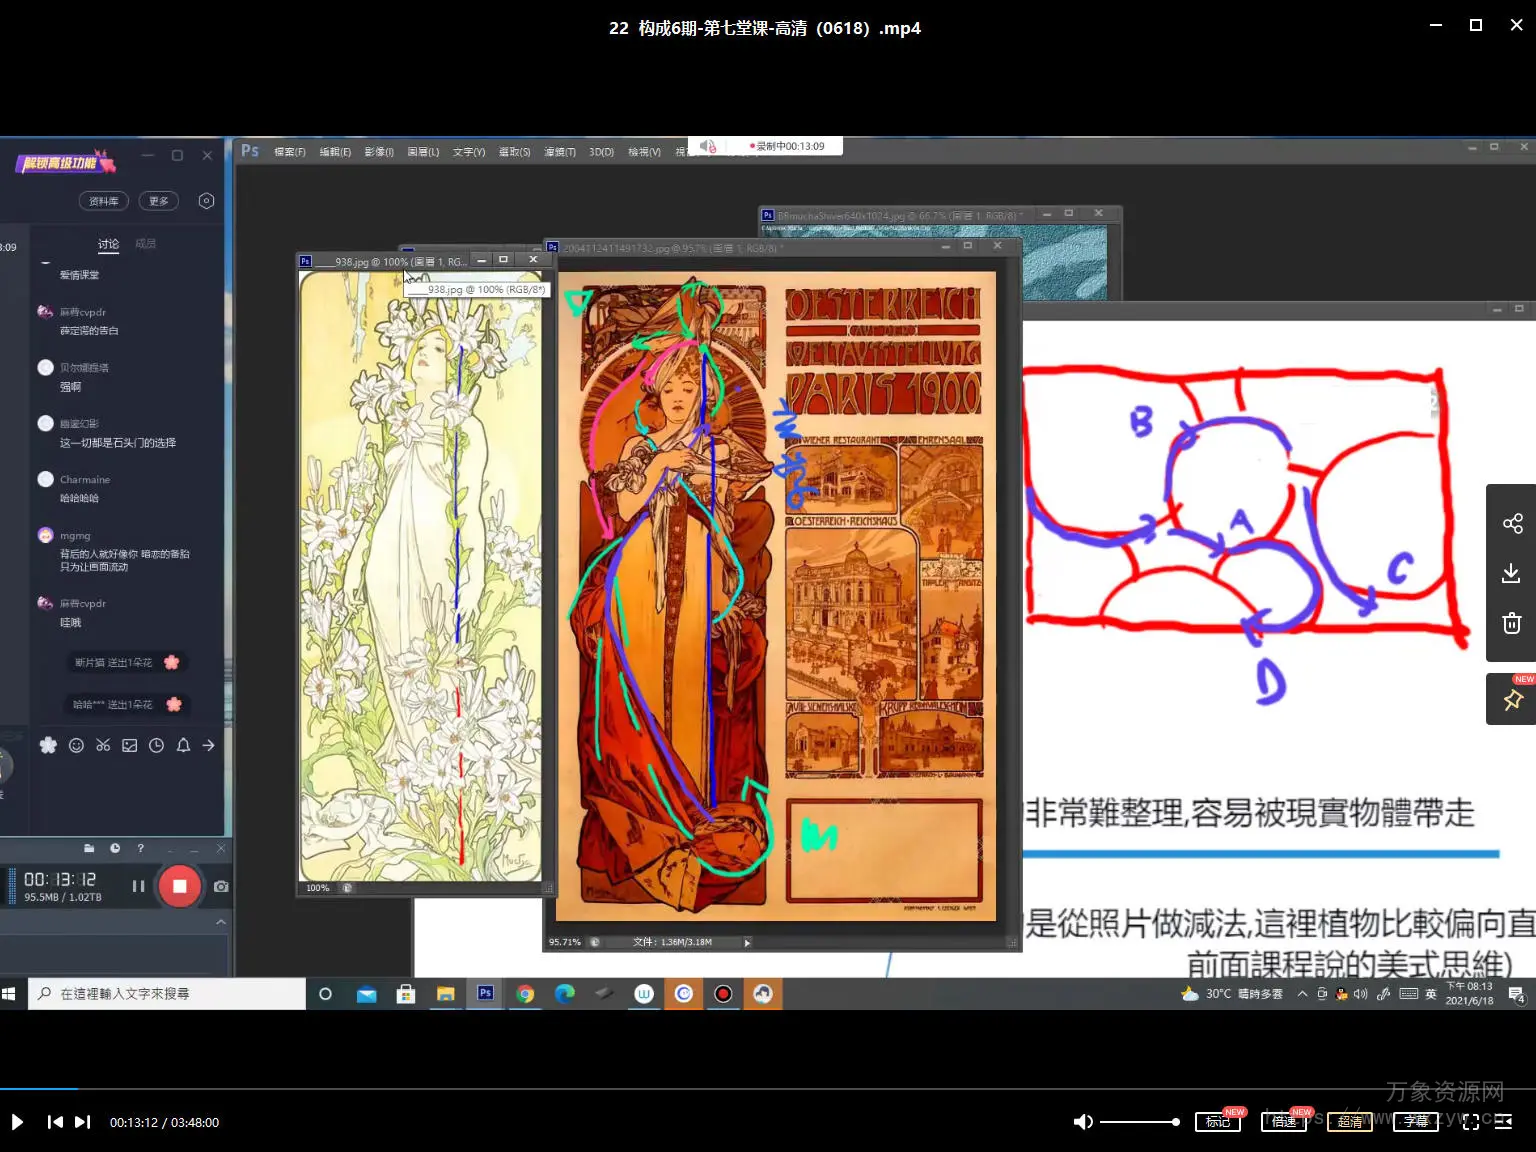Click the Photoshop icon in taskbar

pyautogui.click(x=485, y=993)
